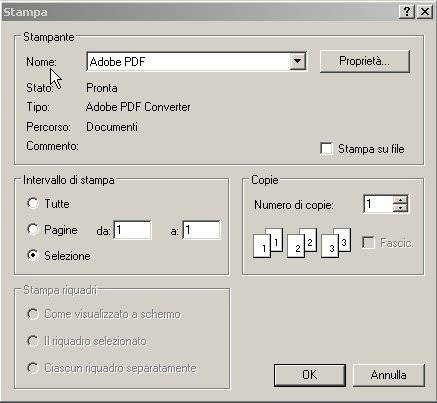Click the collate pages 1-1 icon
This screenshot has height=403, width=437.
[268, 243]
